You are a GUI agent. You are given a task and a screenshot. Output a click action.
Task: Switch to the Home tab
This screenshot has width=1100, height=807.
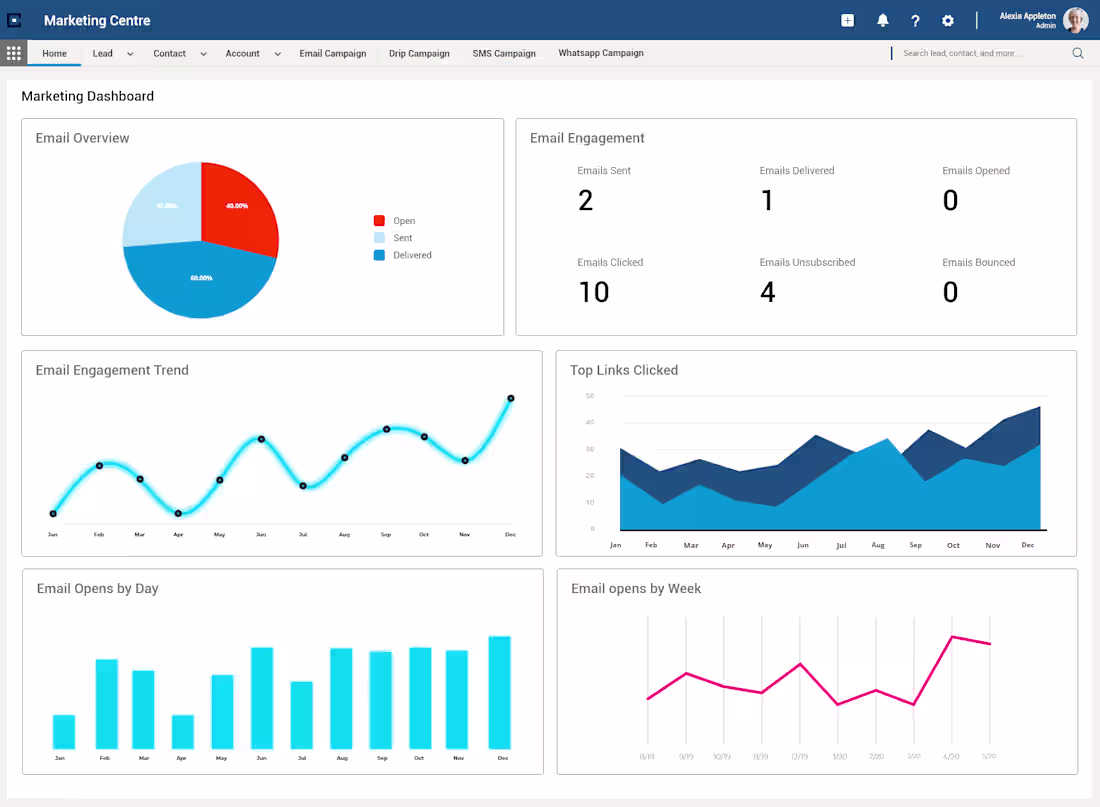[x=55, y=53]
